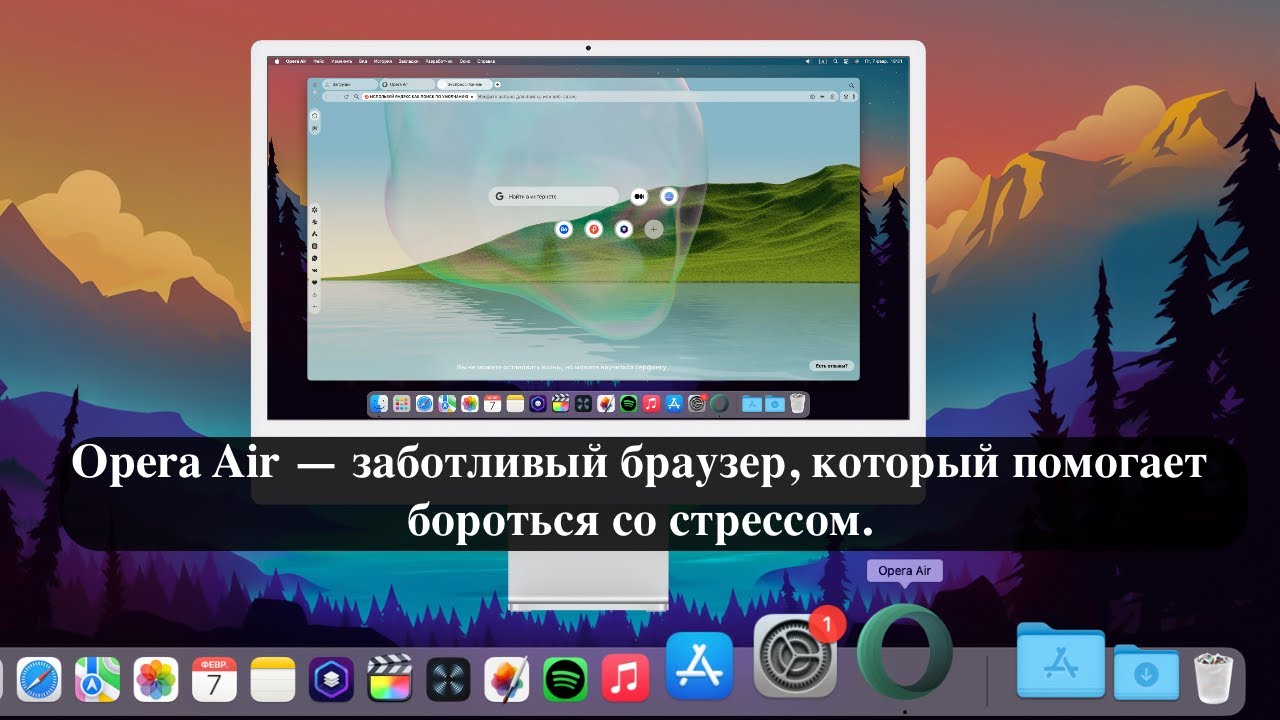This screenshot has width=1280, height=720.
Task: Switch to the "Opera Air" browser tab
Action: coord(406,84)
